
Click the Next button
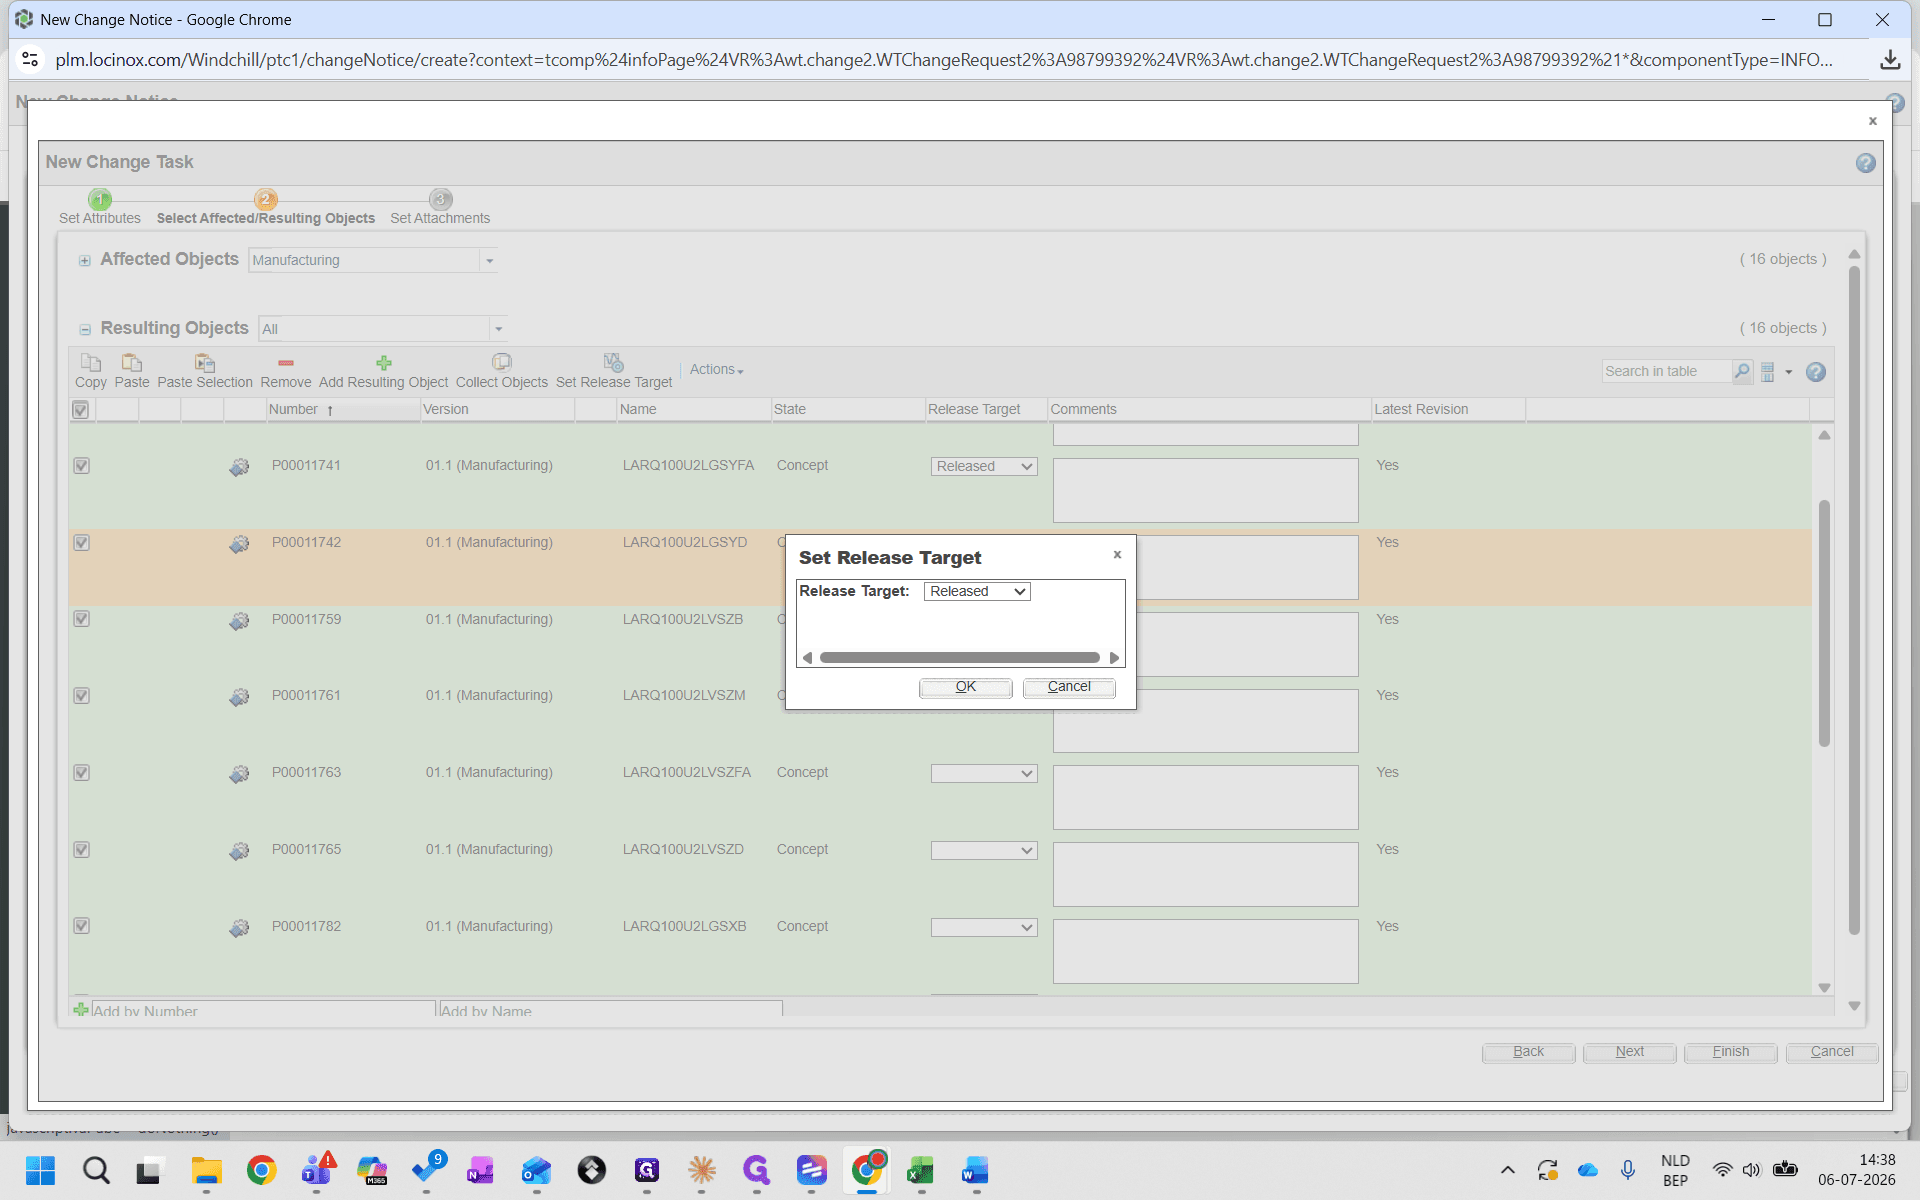pos(1630,1052)
